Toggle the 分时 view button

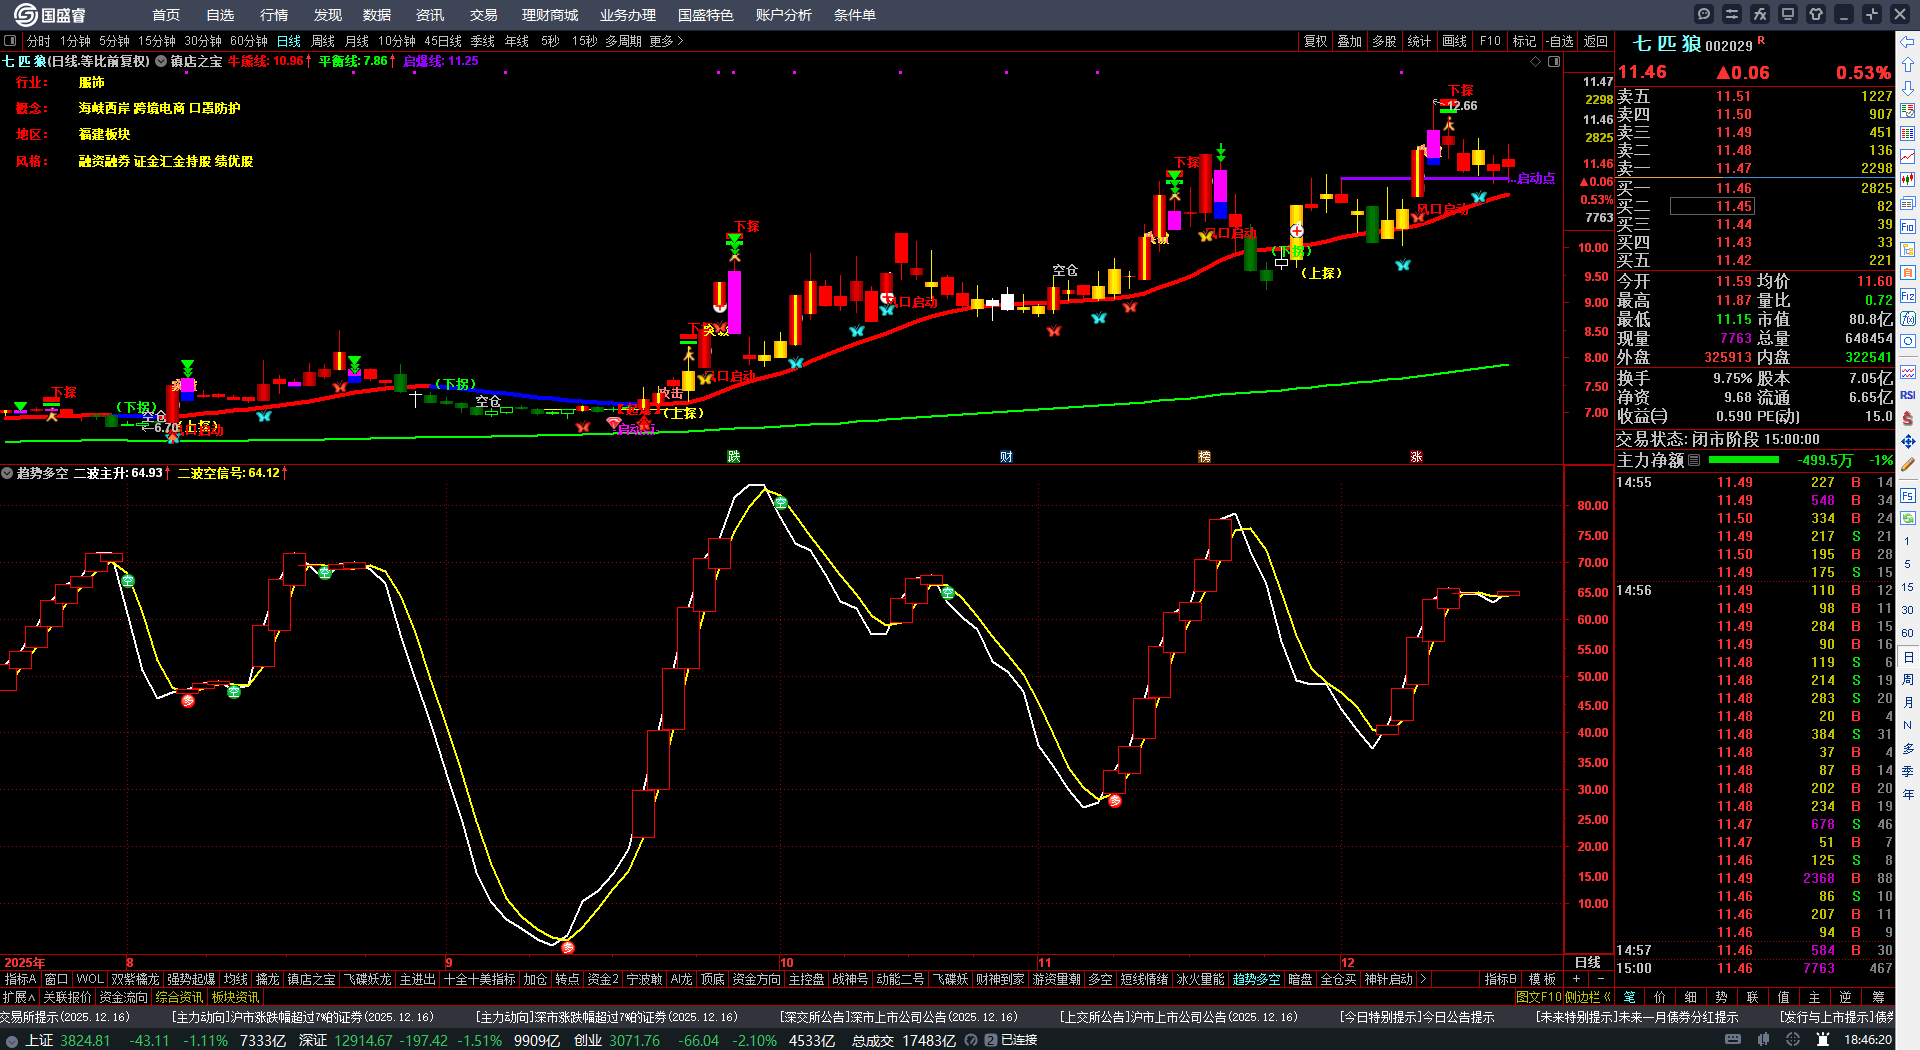pos(39,41)
